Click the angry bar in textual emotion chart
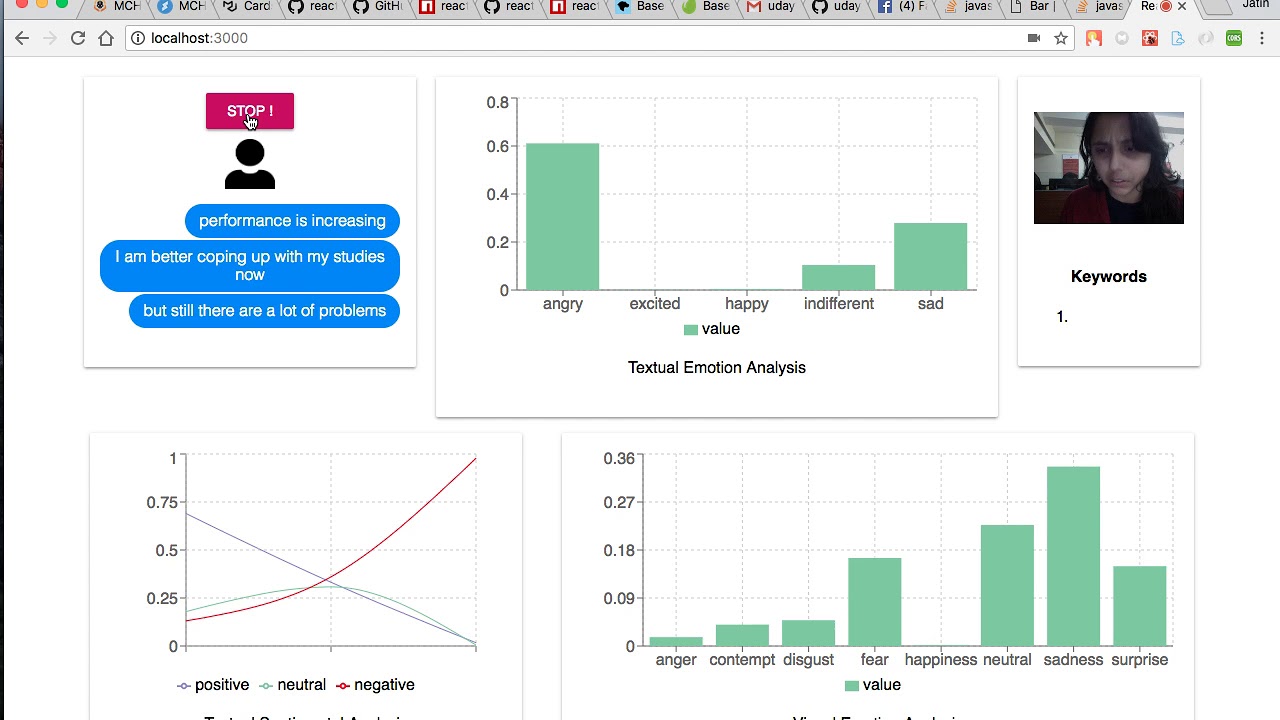 click(x=563, y=217)
